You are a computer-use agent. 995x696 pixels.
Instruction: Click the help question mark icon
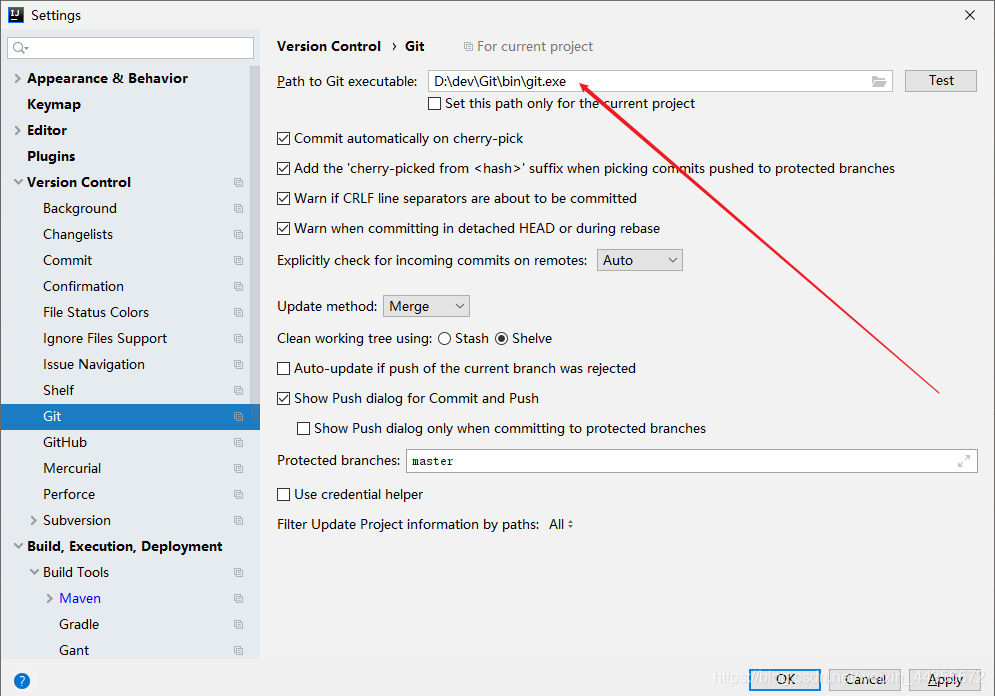pyautogui.click(x=22, y=681)
